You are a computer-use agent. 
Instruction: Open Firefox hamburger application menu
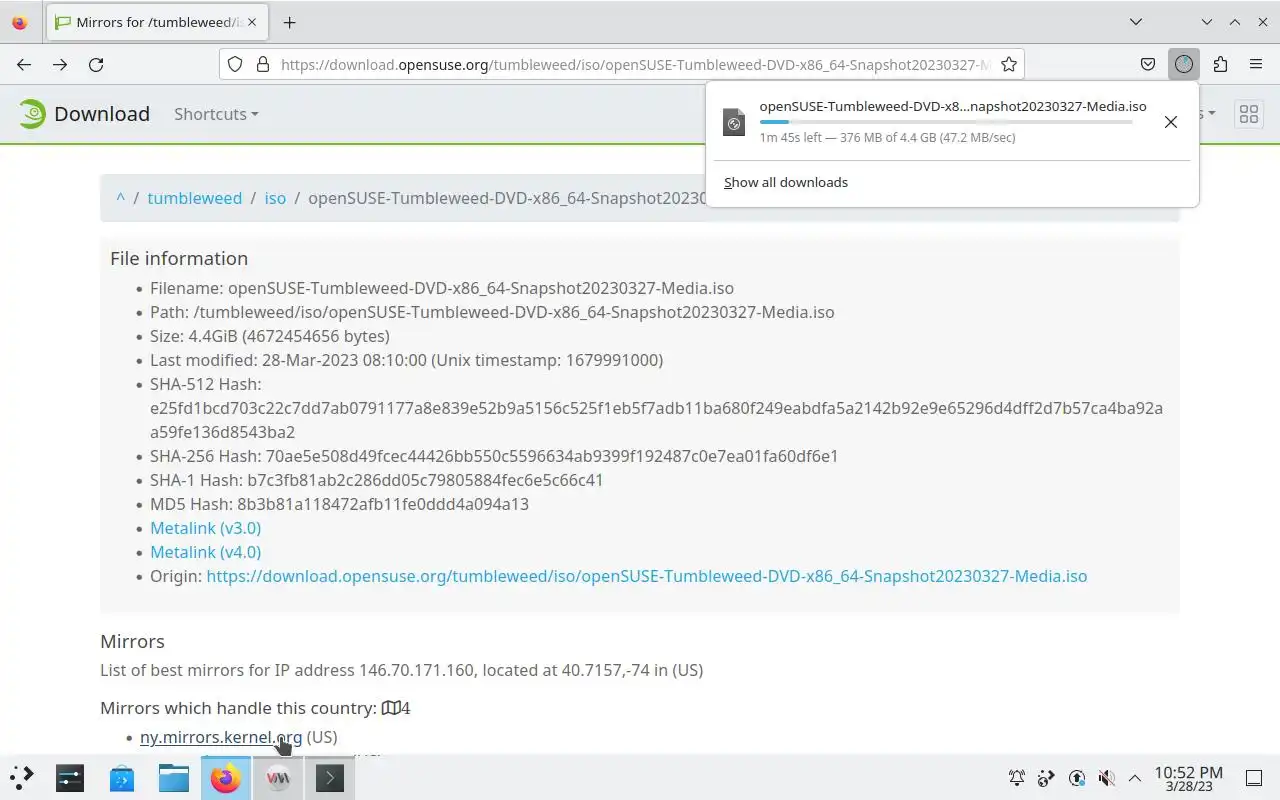pyautogui.click(x=1256, y=64)
